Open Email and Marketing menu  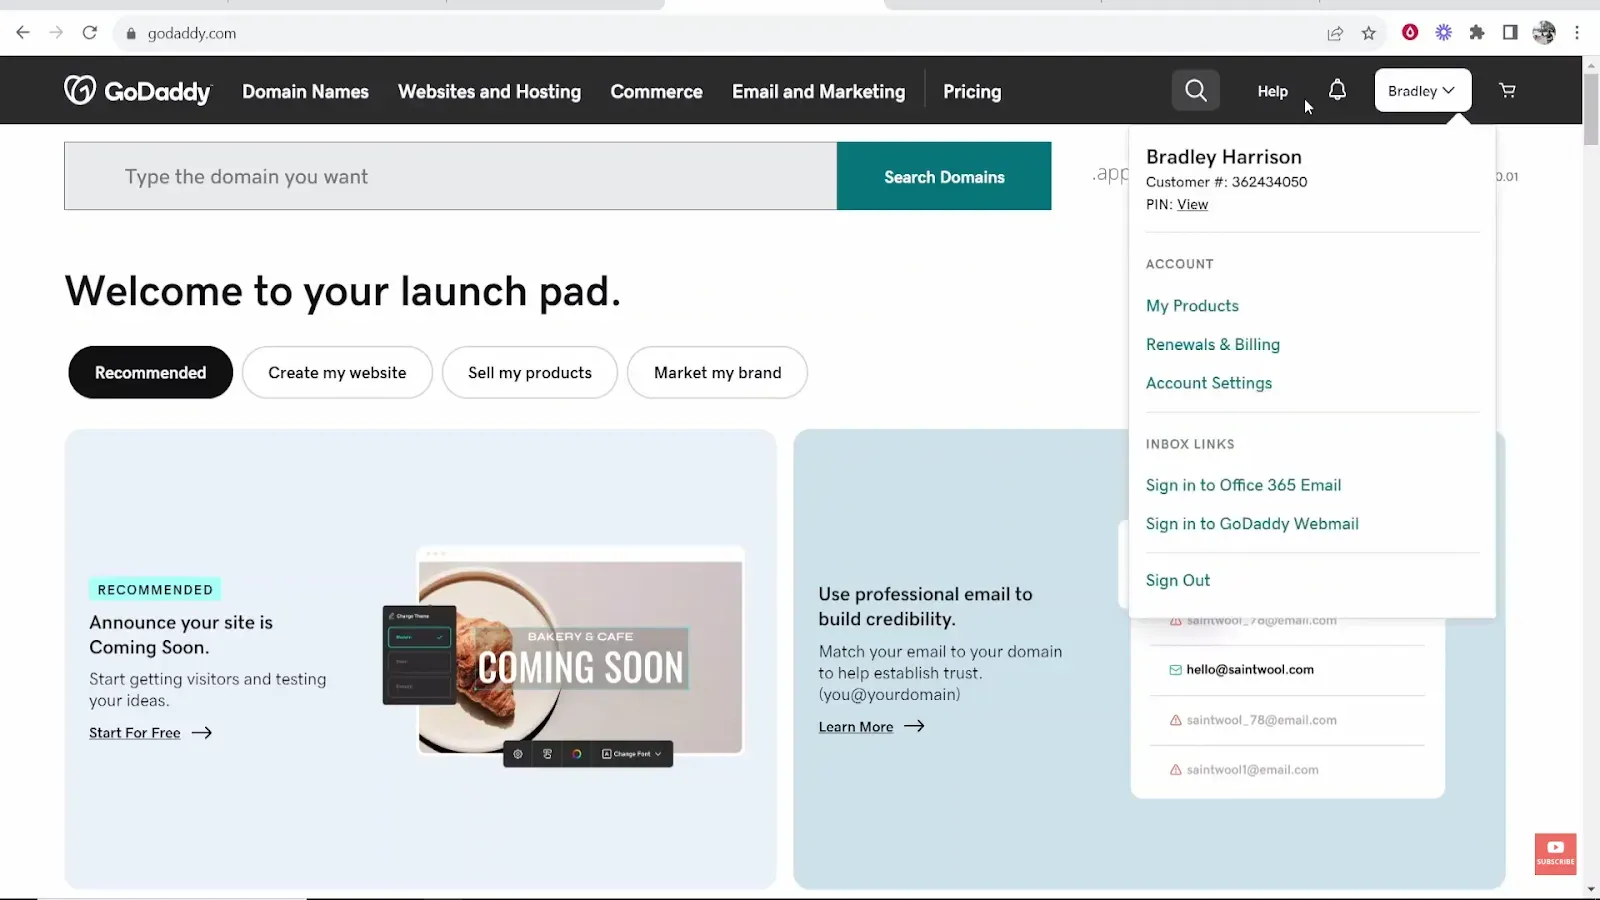click(818, 91)
